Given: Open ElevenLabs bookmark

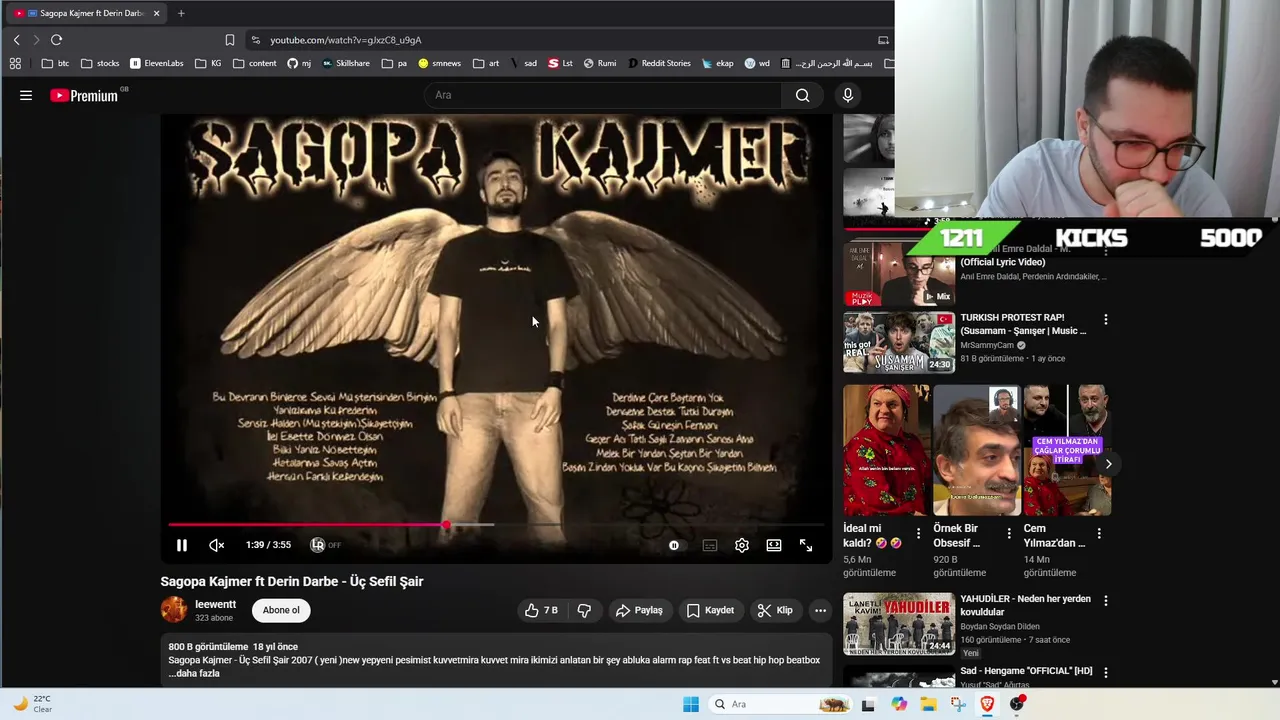Looking at the screenshot, I should pyautogui.click(x=157, y=63).
